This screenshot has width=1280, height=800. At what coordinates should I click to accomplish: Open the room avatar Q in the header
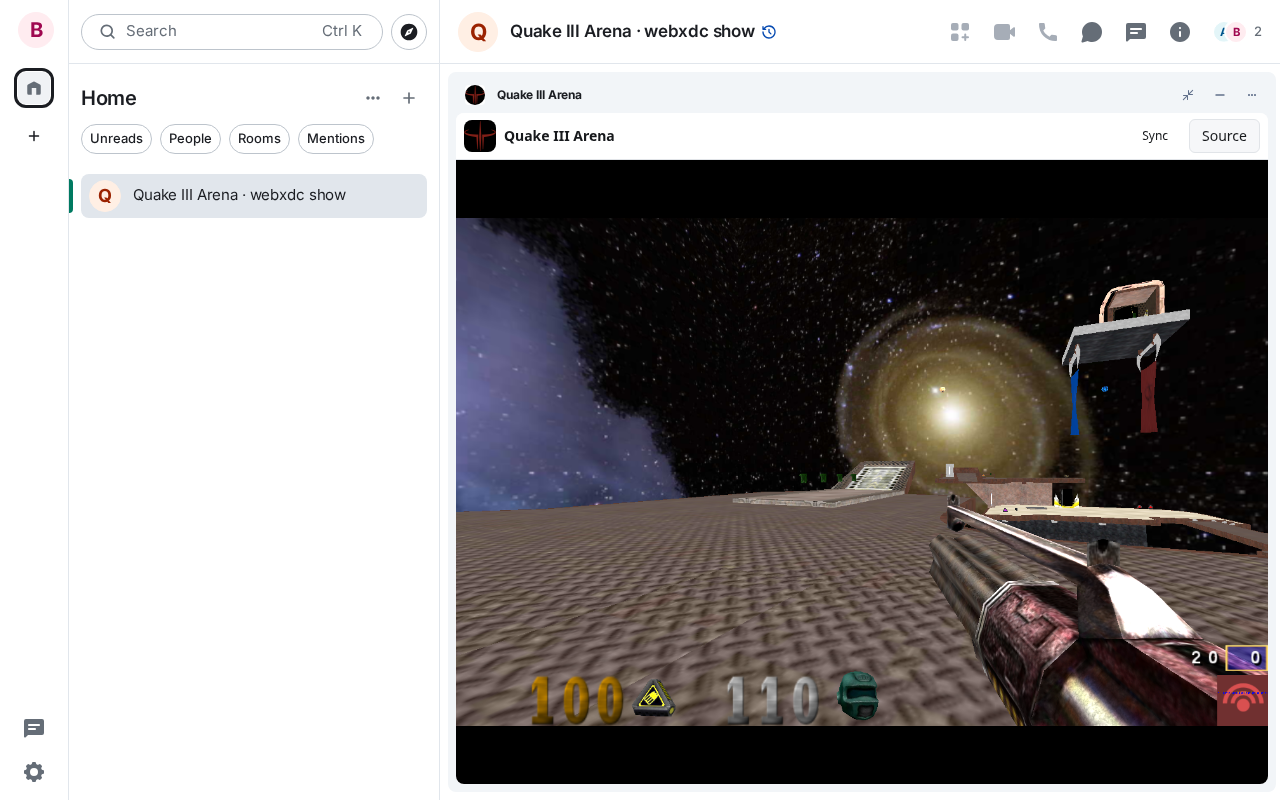click(x=478, y=32)
